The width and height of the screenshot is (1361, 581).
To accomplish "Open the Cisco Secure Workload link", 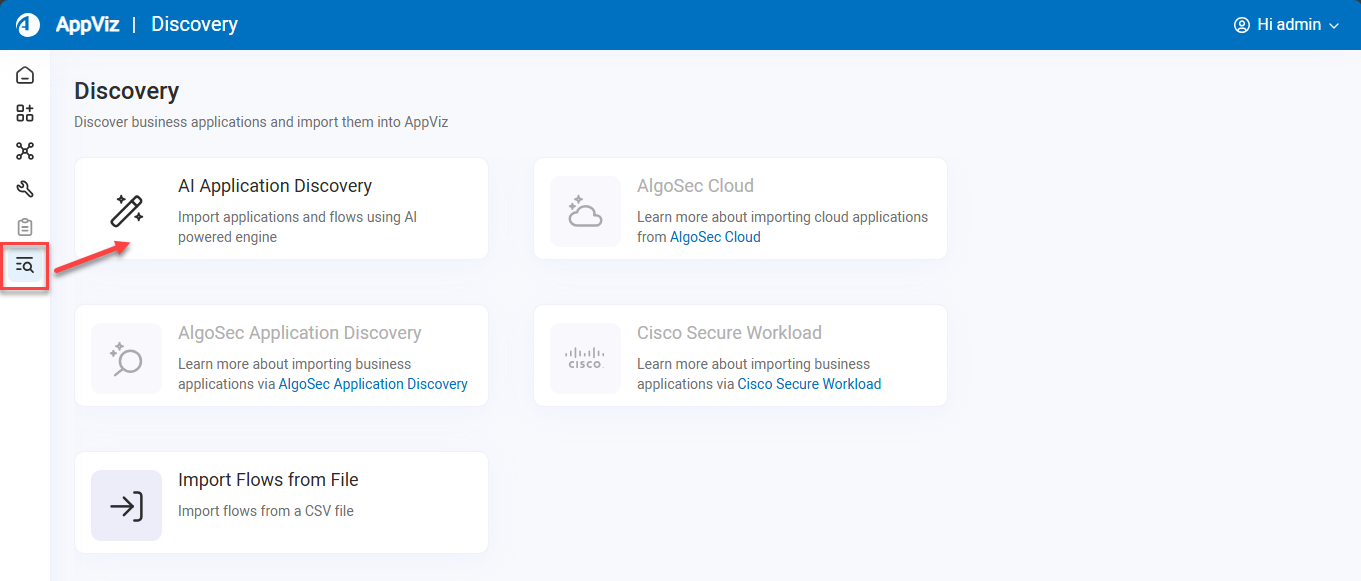I will click(x=809, y=384).
